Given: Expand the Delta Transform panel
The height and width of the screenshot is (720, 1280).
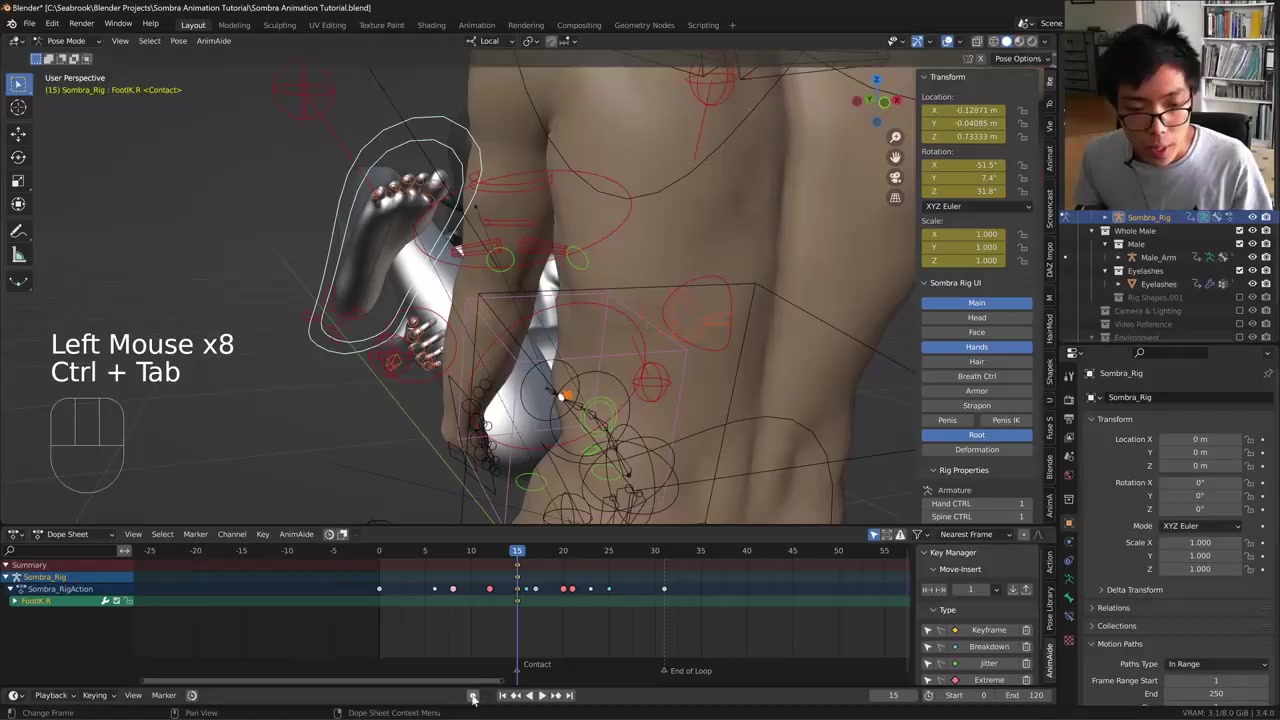Looking at the screenshot, I should (x=1134, y=590).
